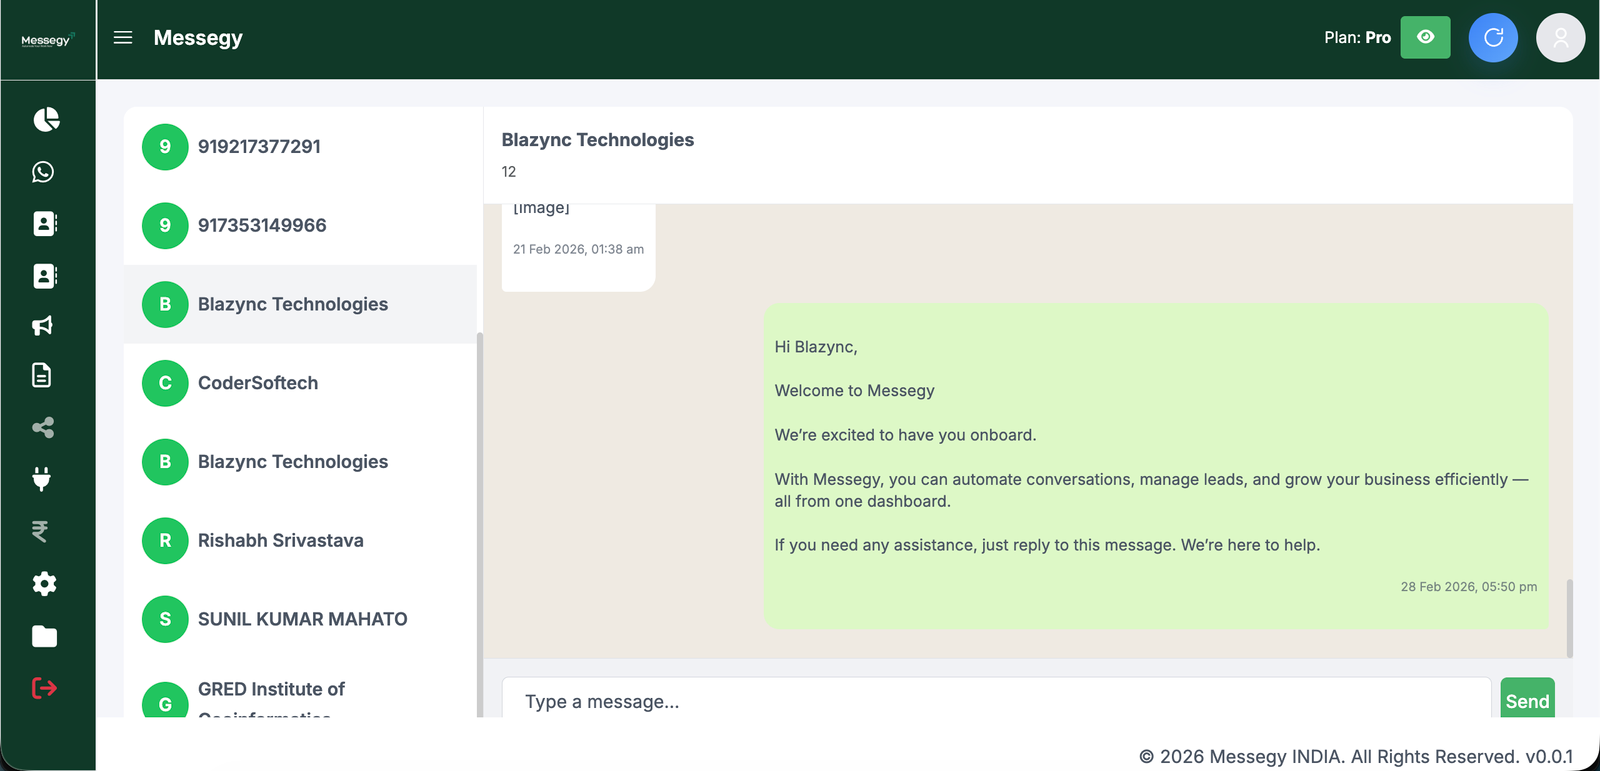Click the 21 Feb 2026, 01:38 am timestamp
1600x771 pixels.
[578, 249]
